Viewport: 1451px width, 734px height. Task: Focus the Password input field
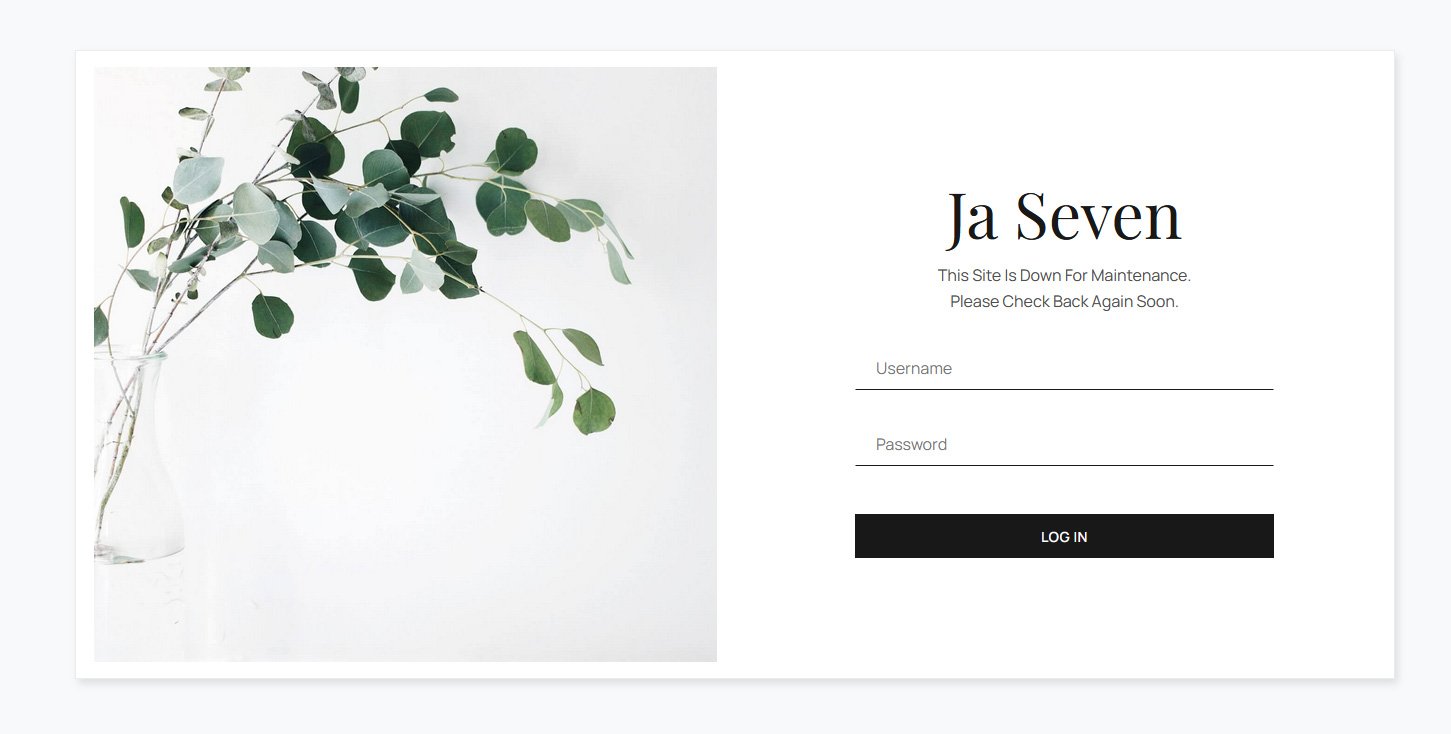coord(1064,444)
